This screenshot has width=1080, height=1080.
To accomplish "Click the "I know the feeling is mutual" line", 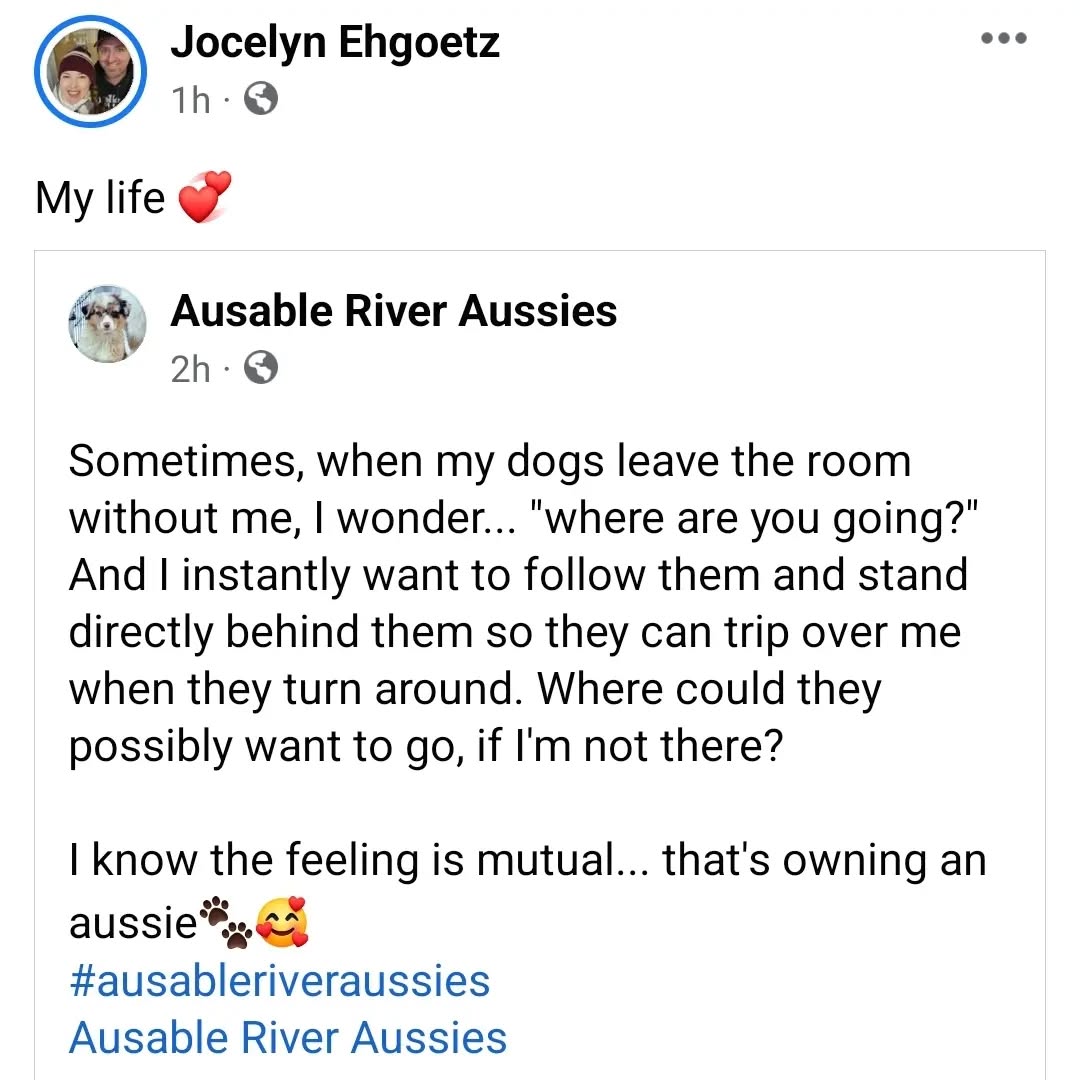I will coord(527,860).
